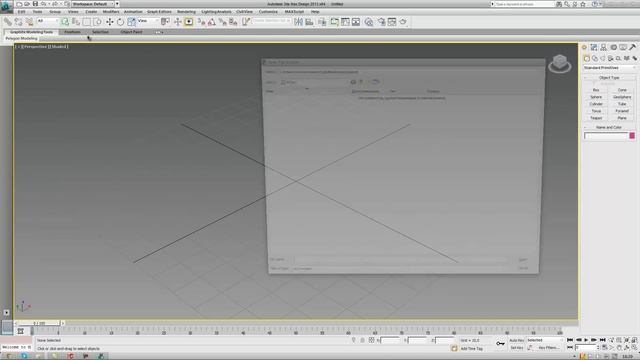640x360 pixels.
Task: Click the object name input field
Action: coord(606,136)
